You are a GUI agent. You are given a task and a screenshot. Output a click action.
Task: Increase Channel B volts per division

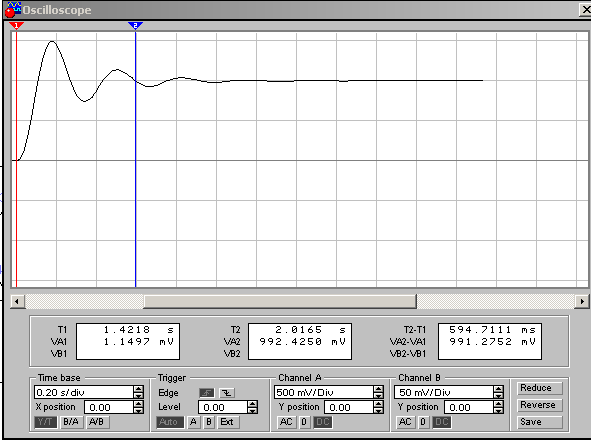[x=498, y=389]
